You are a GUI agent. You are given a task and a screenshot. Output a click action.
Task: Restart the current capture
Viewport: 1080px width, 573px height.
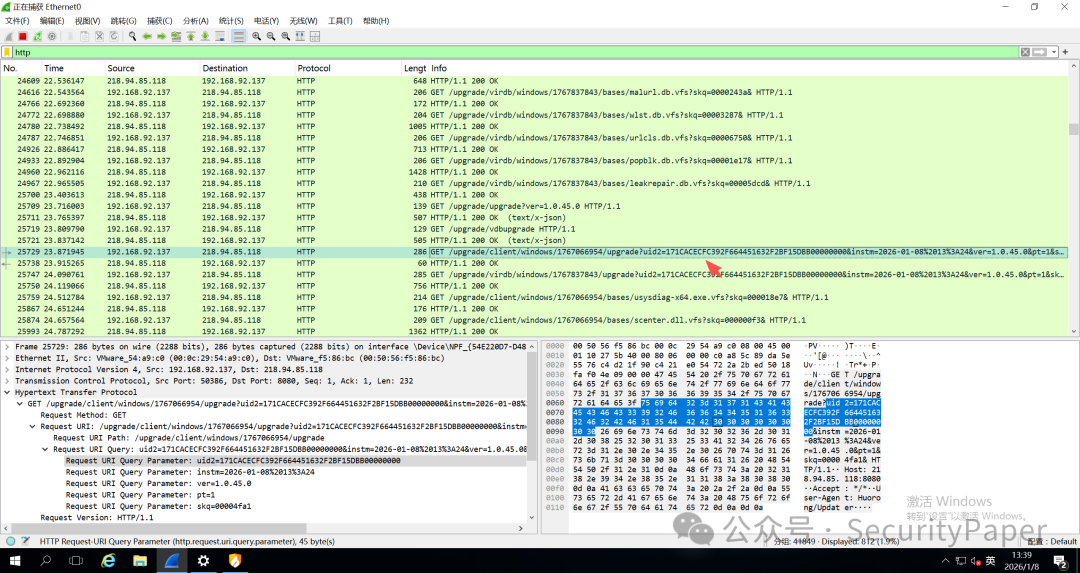click(x=37, y=36)
